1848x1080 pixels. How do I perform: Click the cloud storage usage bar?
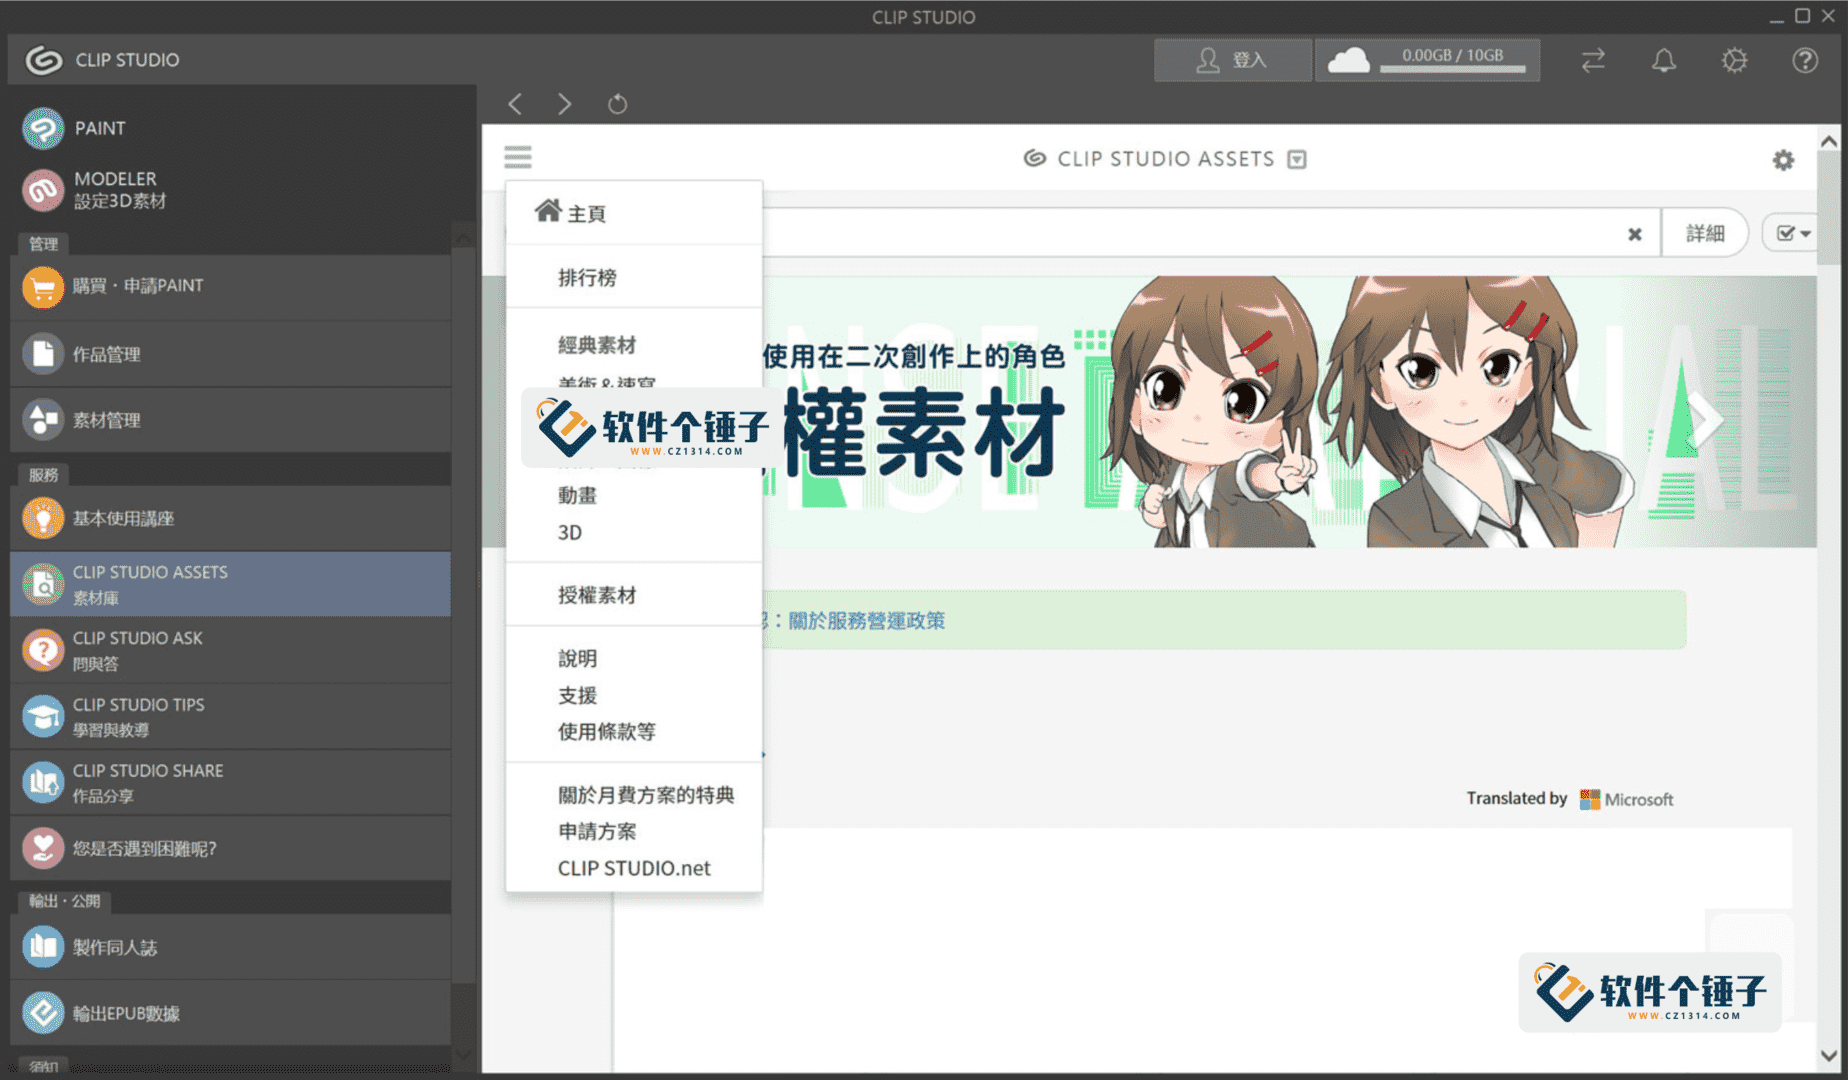(x=1428, y=60)
